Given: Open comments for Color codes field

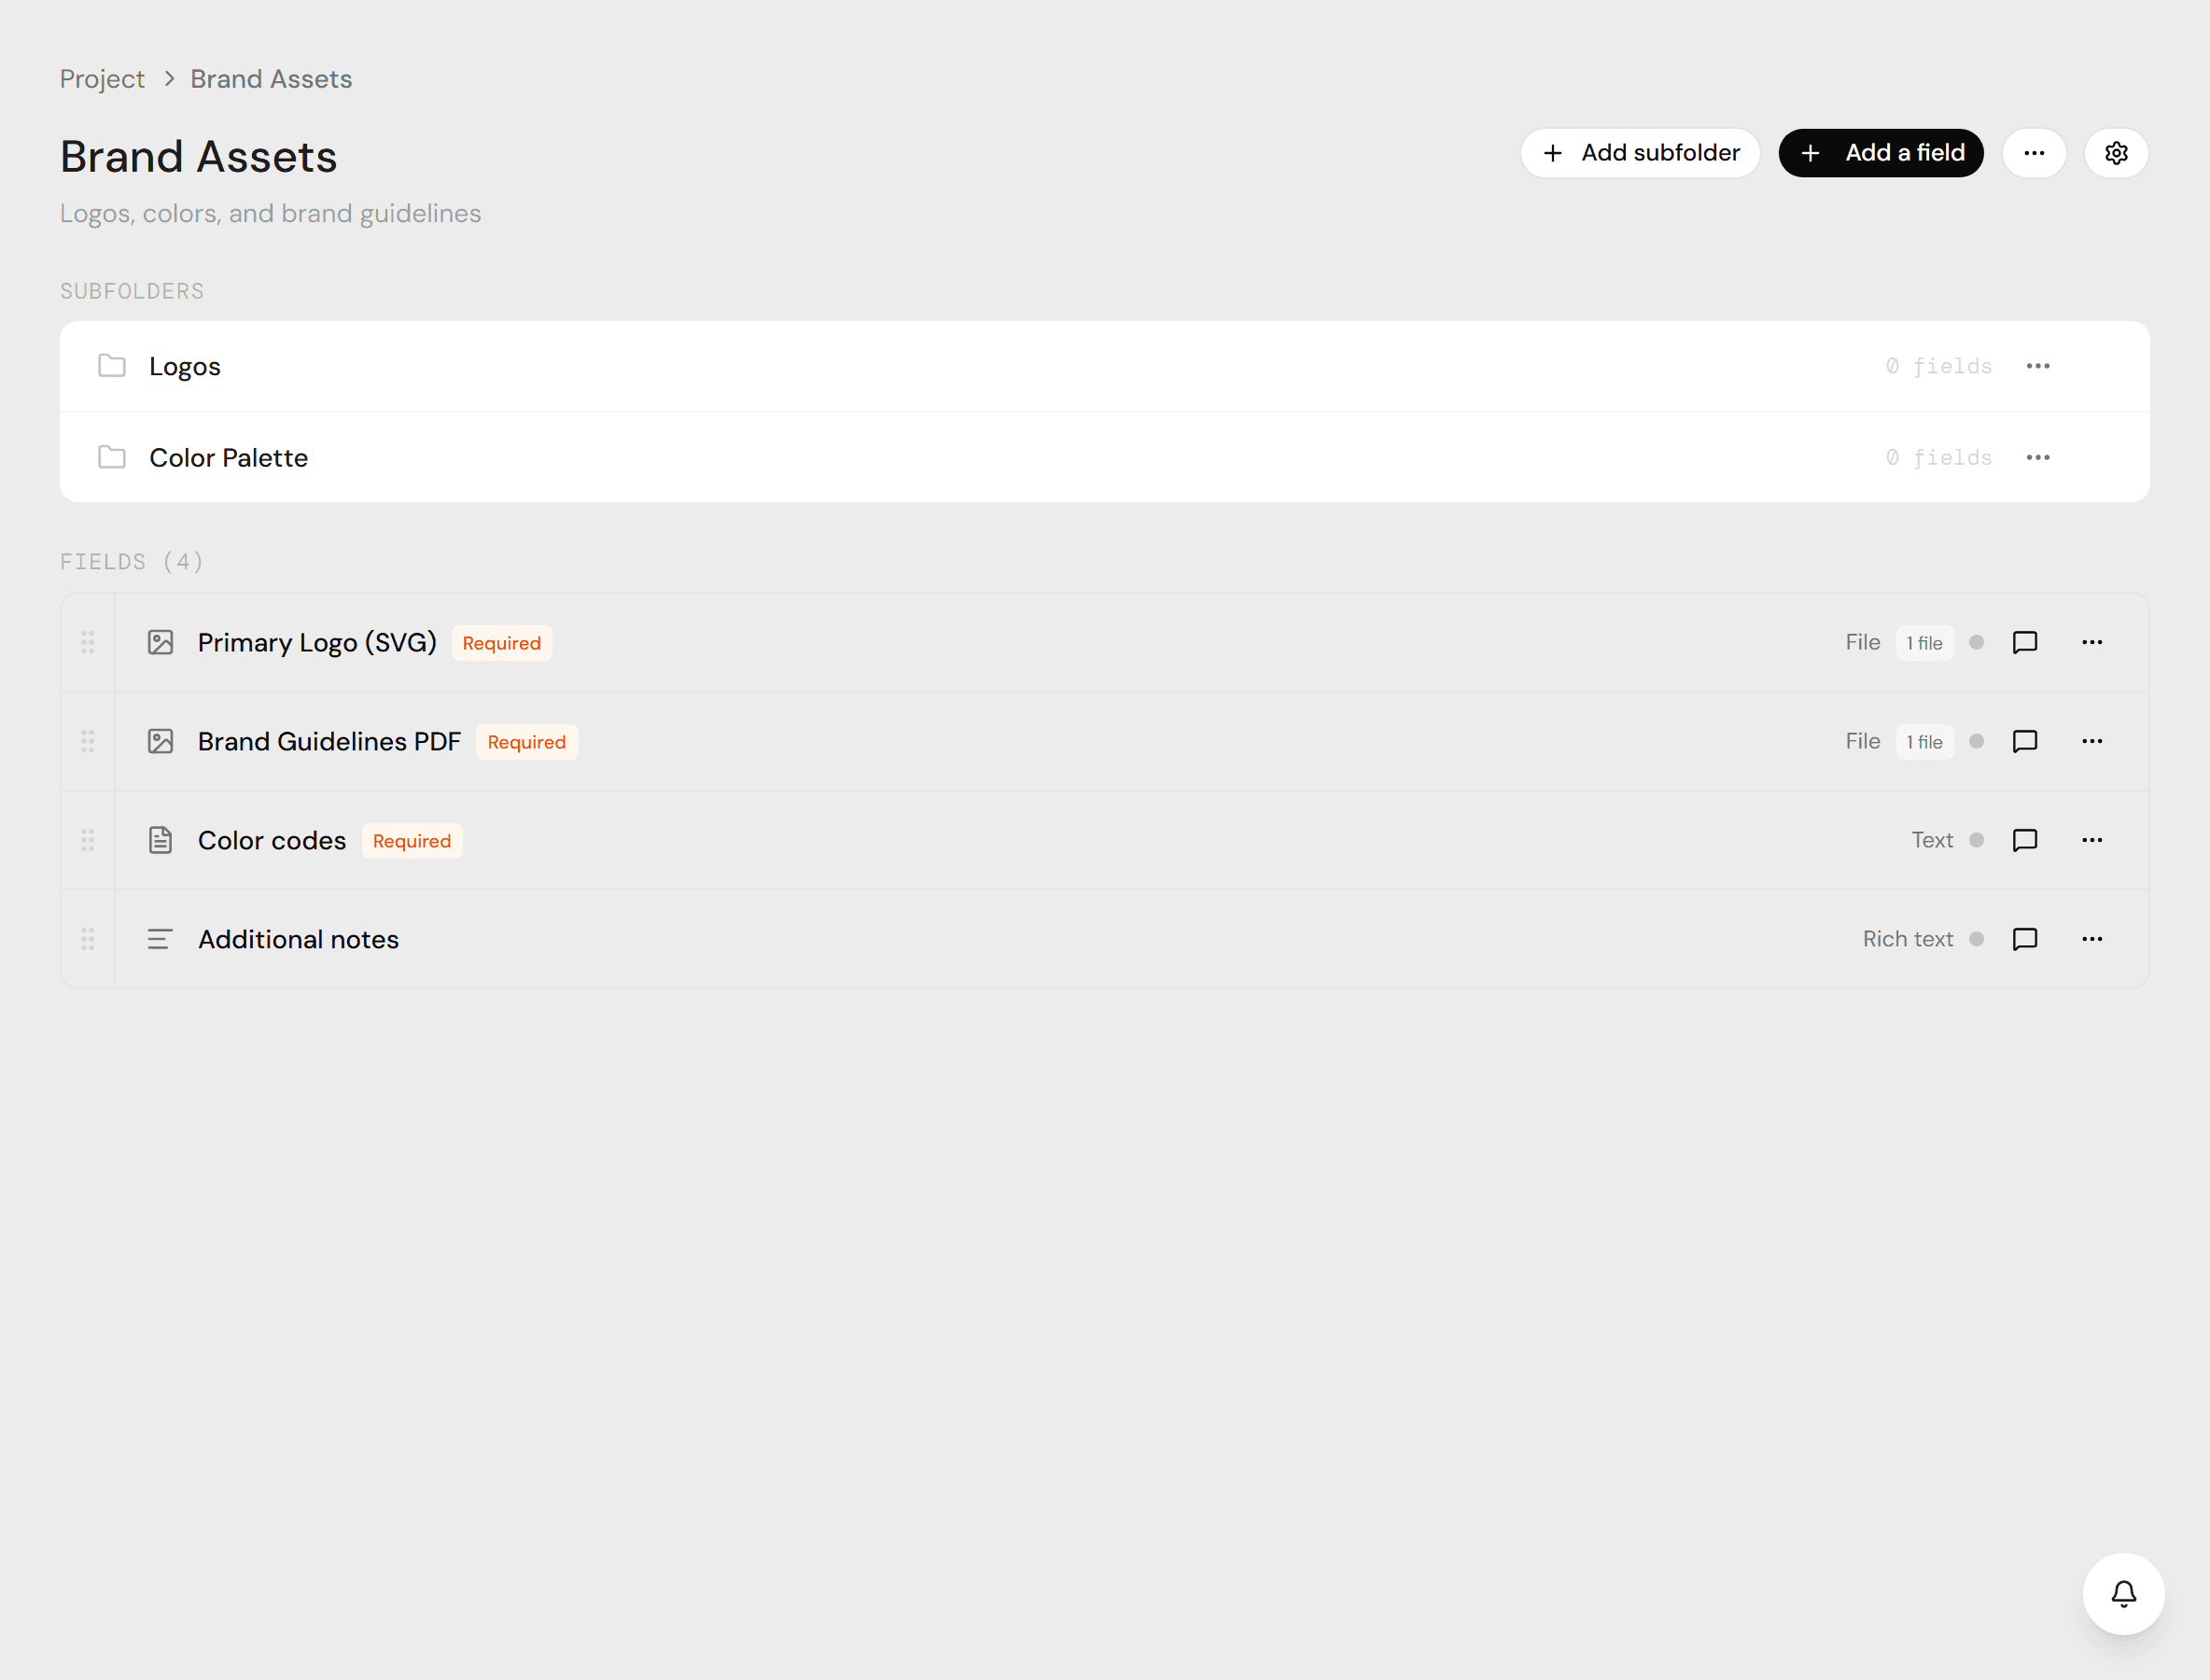Looking at the screenshot, I should click(x=2024, y=840).
